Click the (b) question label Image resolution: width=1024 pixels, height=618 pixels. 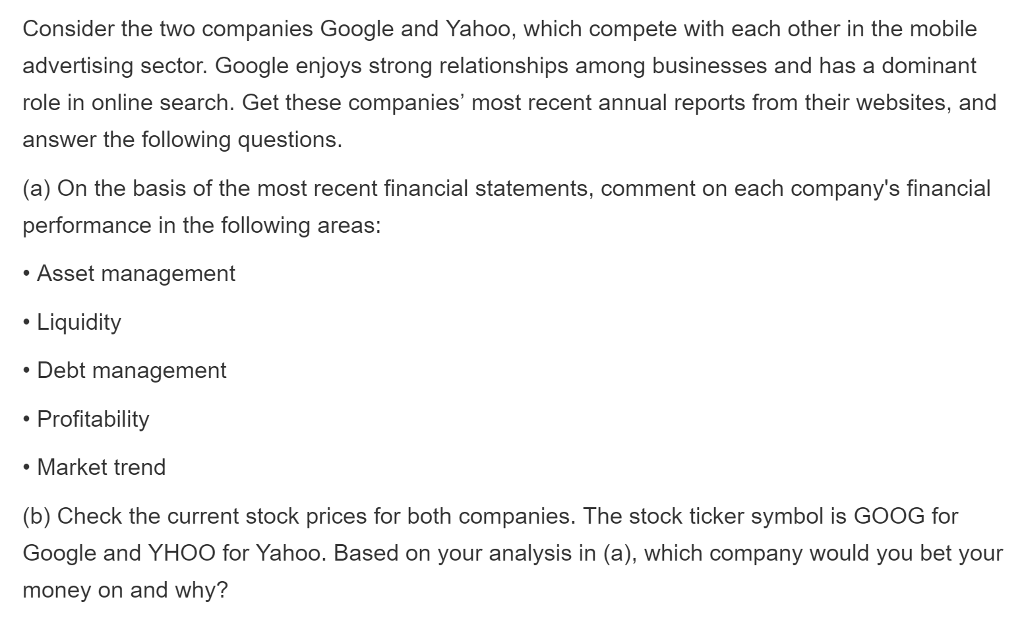(x=37, y=517)
